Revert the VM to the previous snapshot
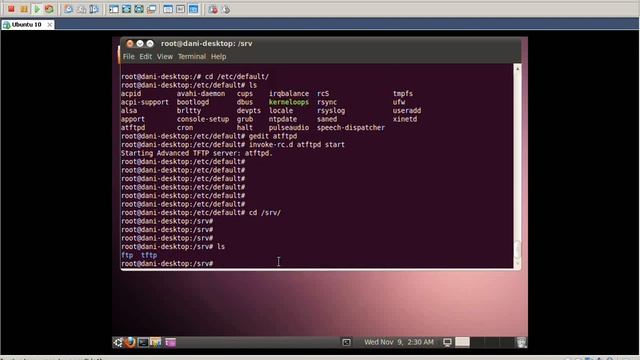The height and width of the screenshot is (360, 640). 81,9
